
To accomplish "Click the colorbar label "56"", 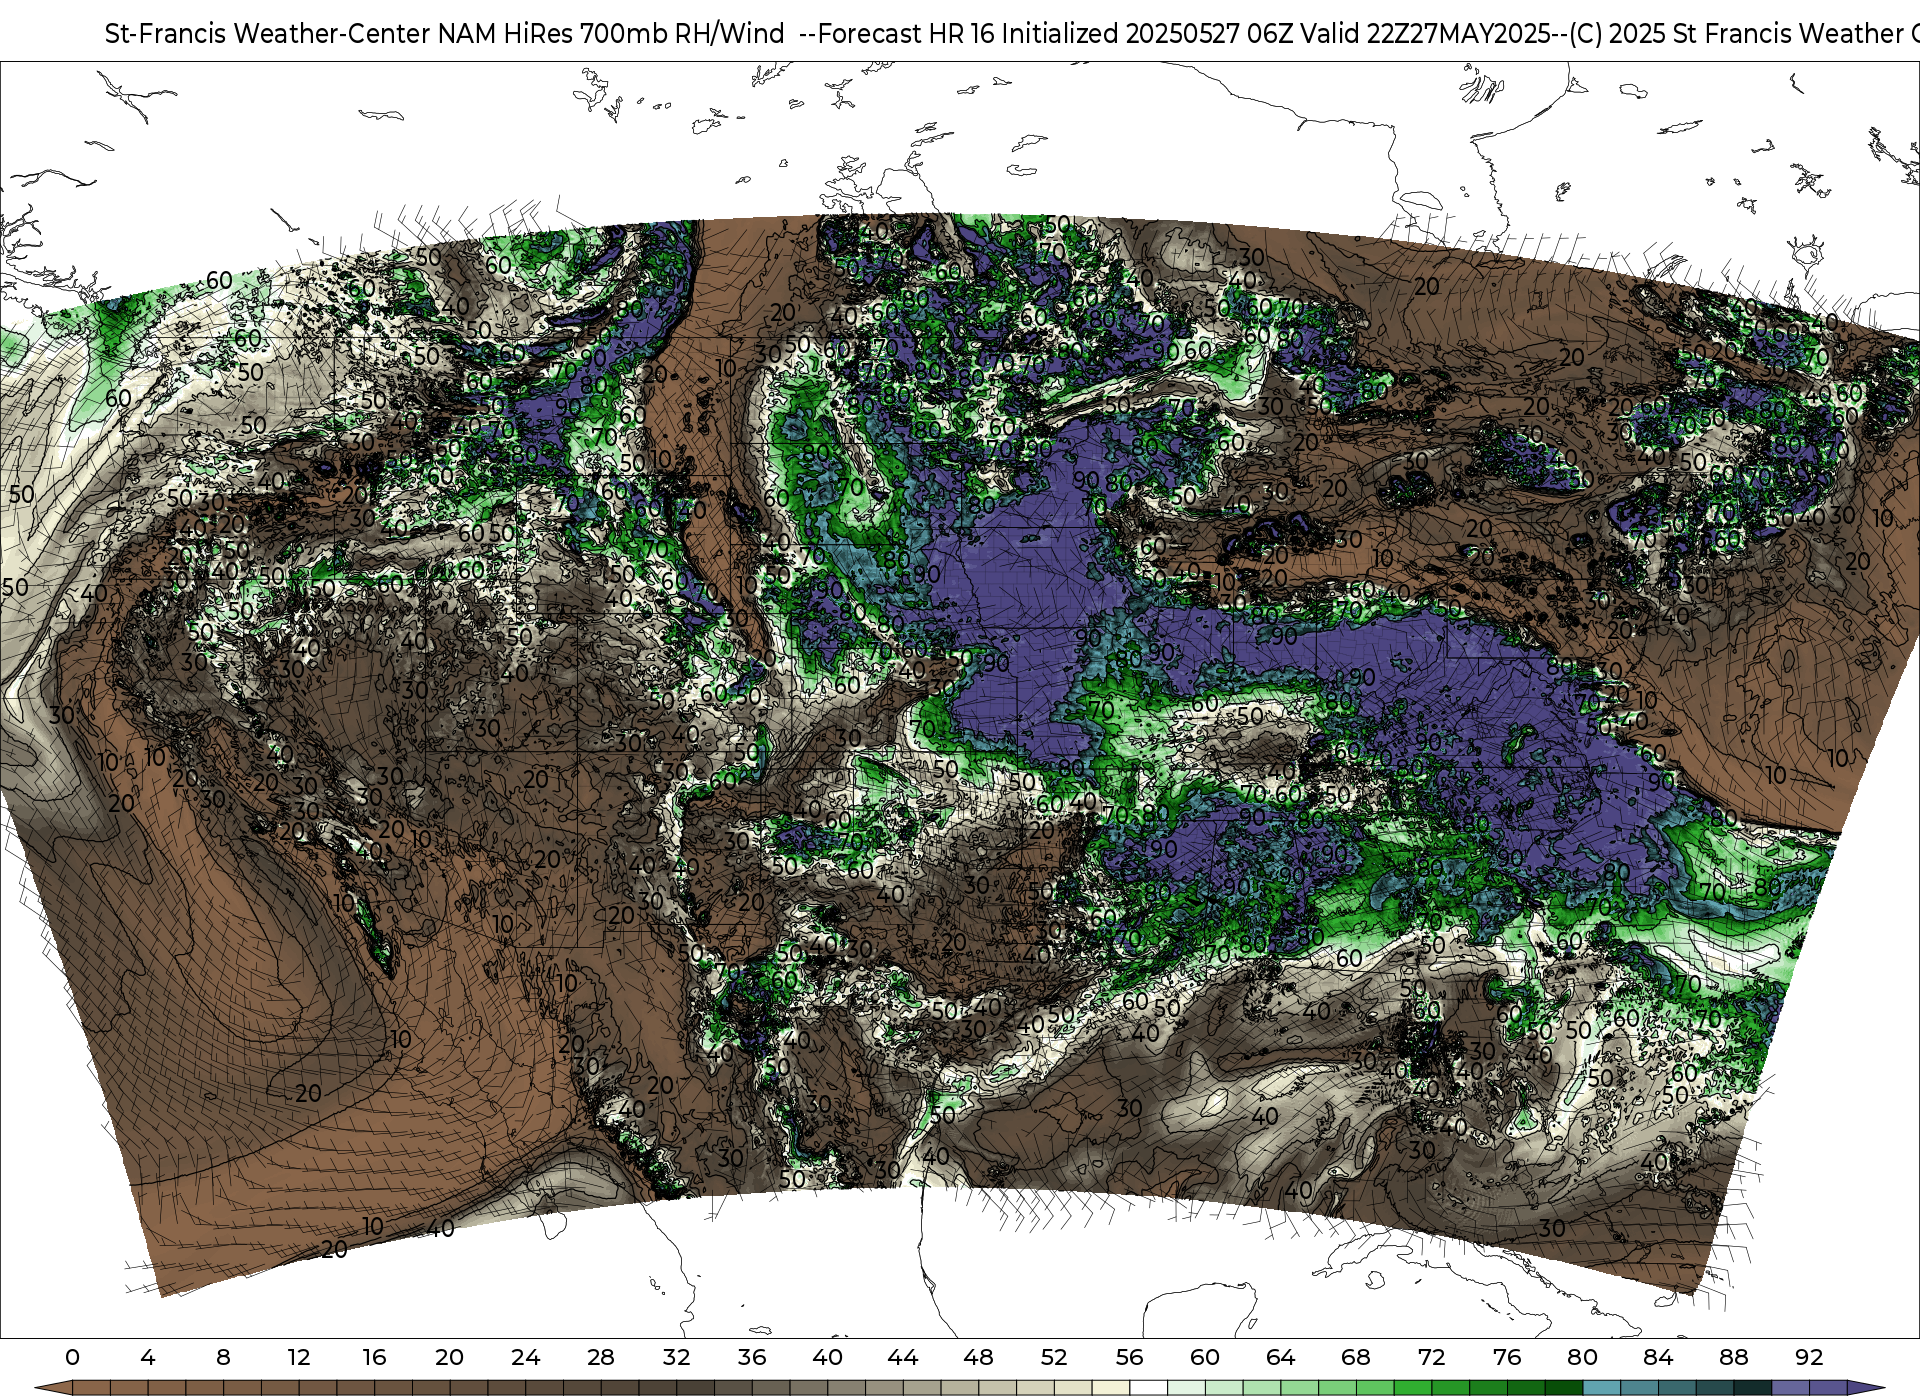I will coord(1129,1357).
